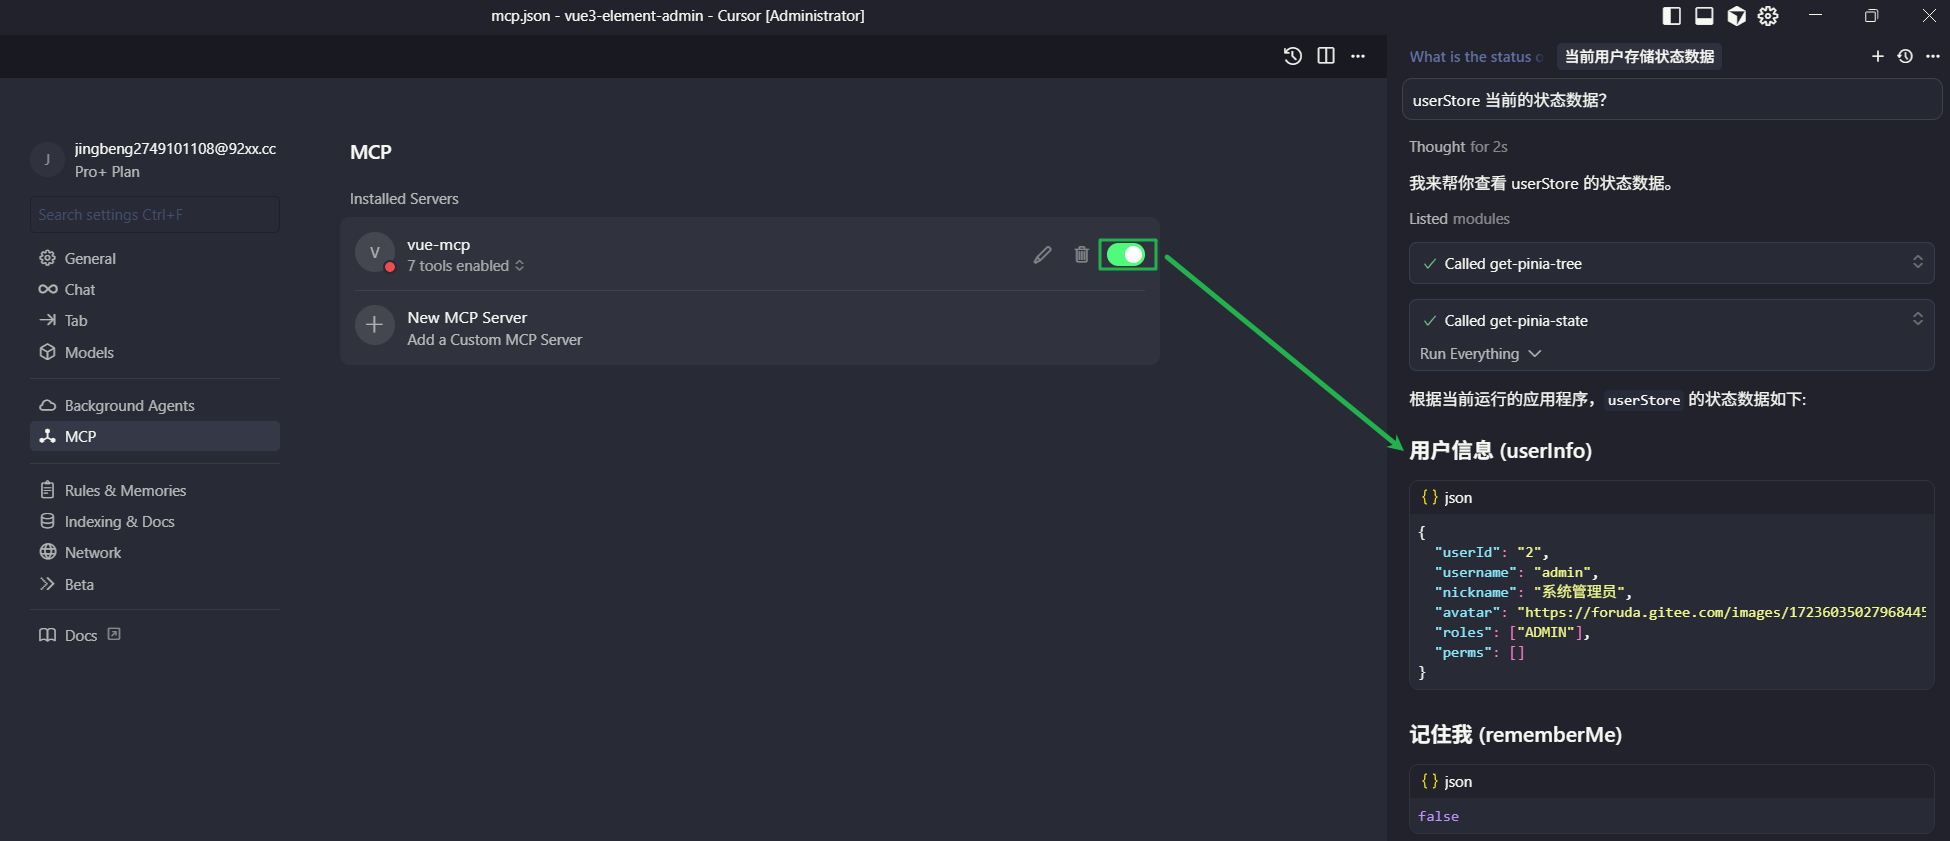This screenshot has height=841, width=1950.
Task: Open editor more actions ellipsis
Action: tap(1358, 56)
